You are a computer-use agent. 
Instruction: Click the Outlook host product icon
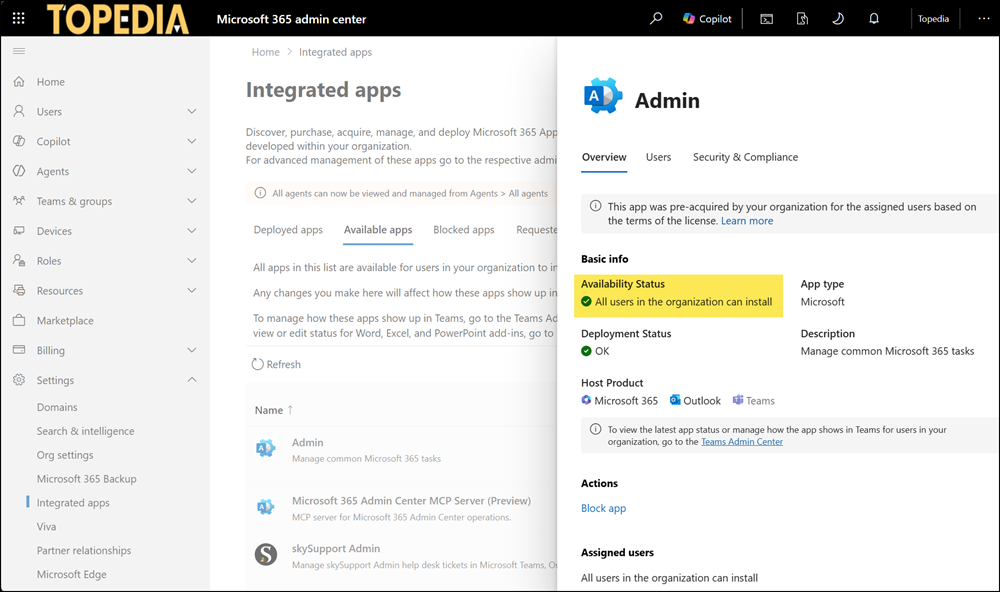675,400
